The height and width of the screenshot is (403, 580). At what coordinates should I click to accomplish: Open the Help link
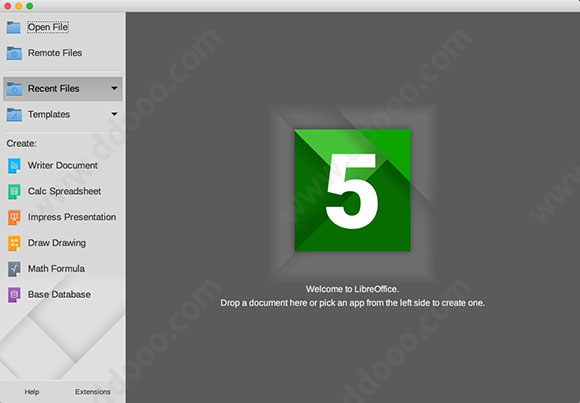click(x=32, y=392)
